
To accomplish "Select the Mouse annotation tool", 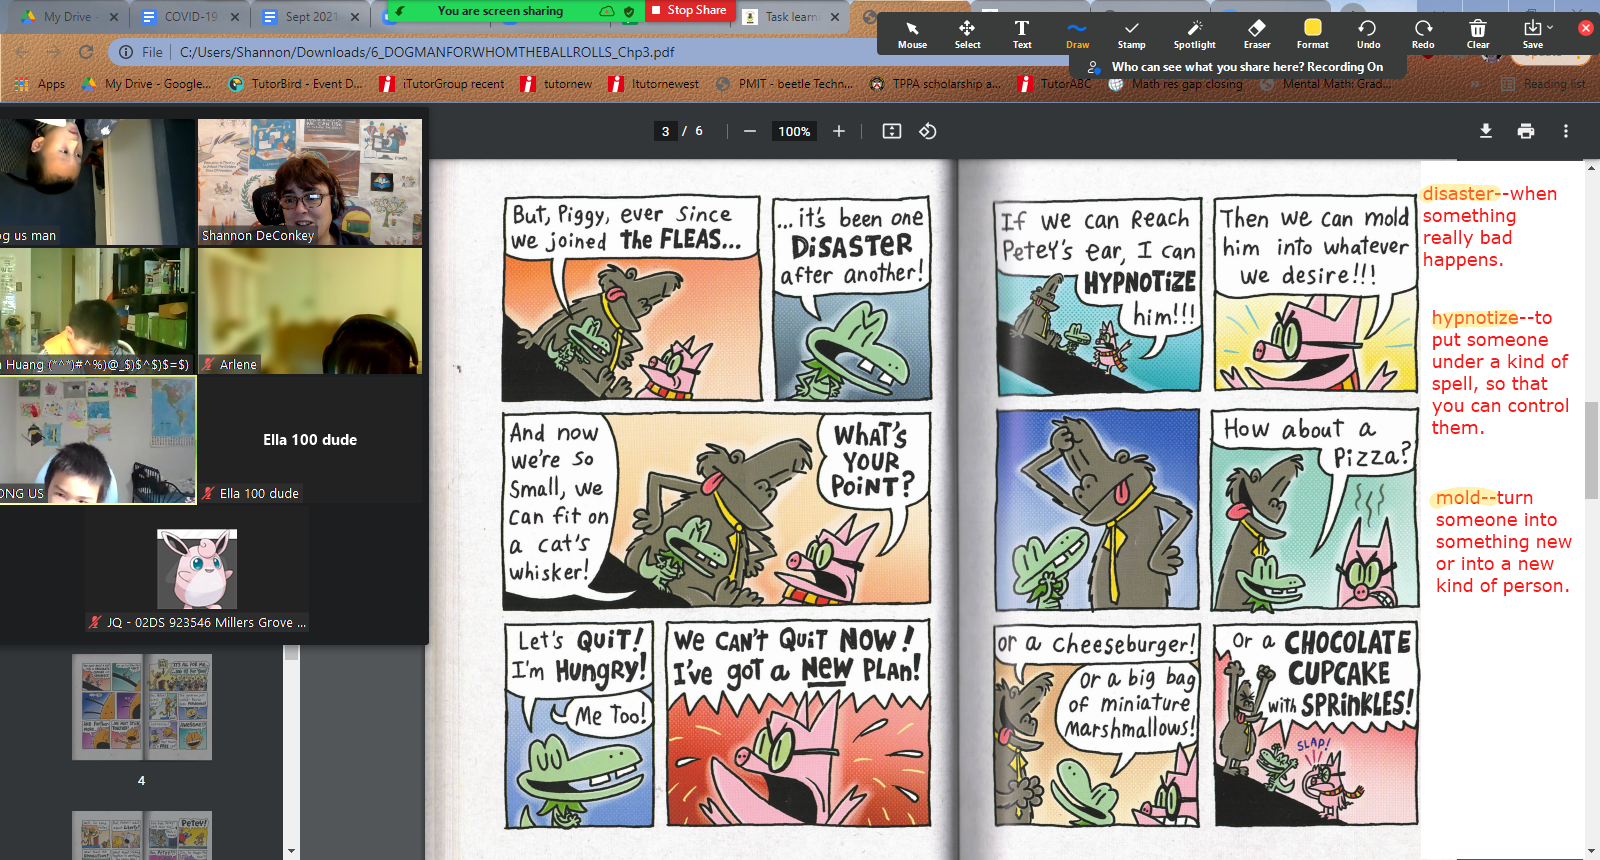I will coord(912,34).
